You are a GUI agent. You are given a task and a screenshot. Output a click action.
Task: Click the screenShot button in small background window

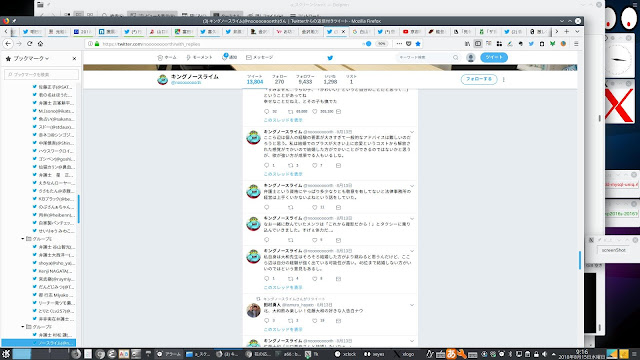coord(613,250)
